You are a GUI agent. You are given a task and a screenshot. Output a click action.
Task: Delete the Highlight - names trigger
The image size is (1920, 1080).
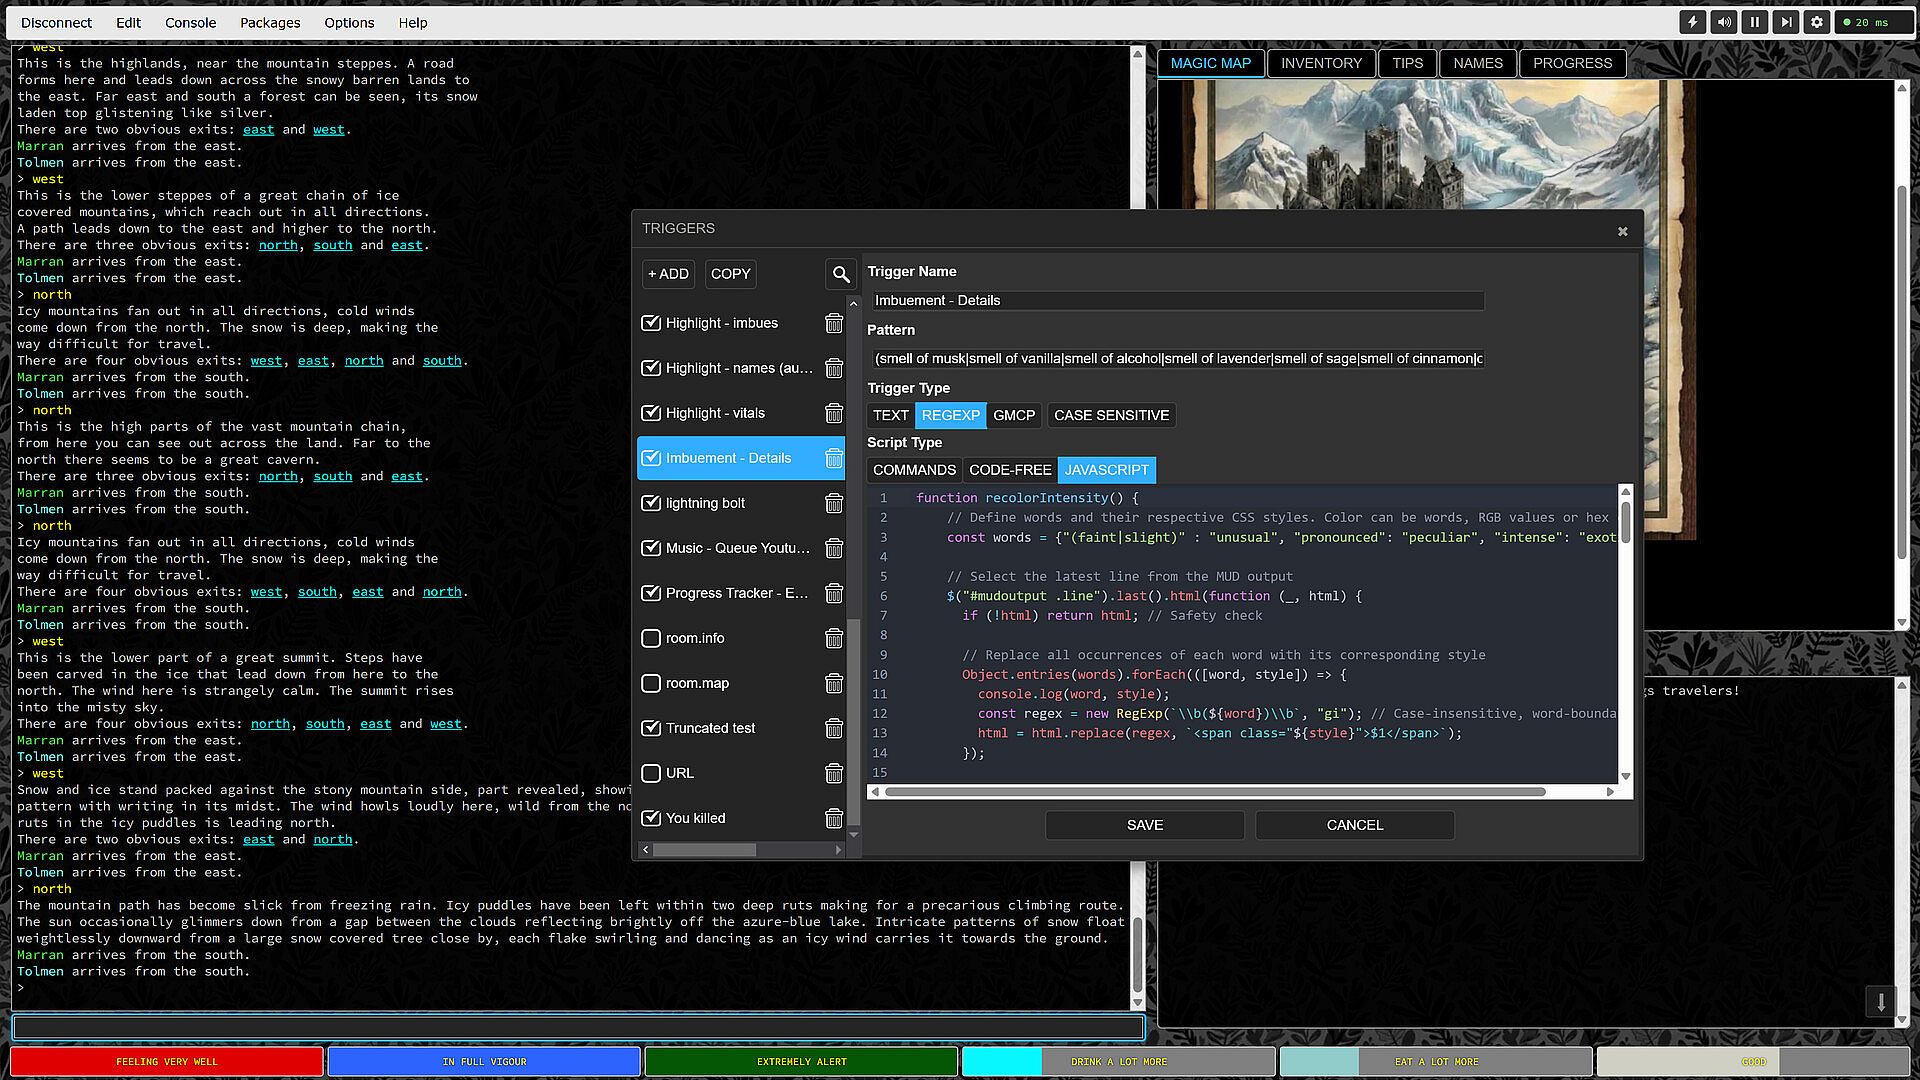coord(834,368)
